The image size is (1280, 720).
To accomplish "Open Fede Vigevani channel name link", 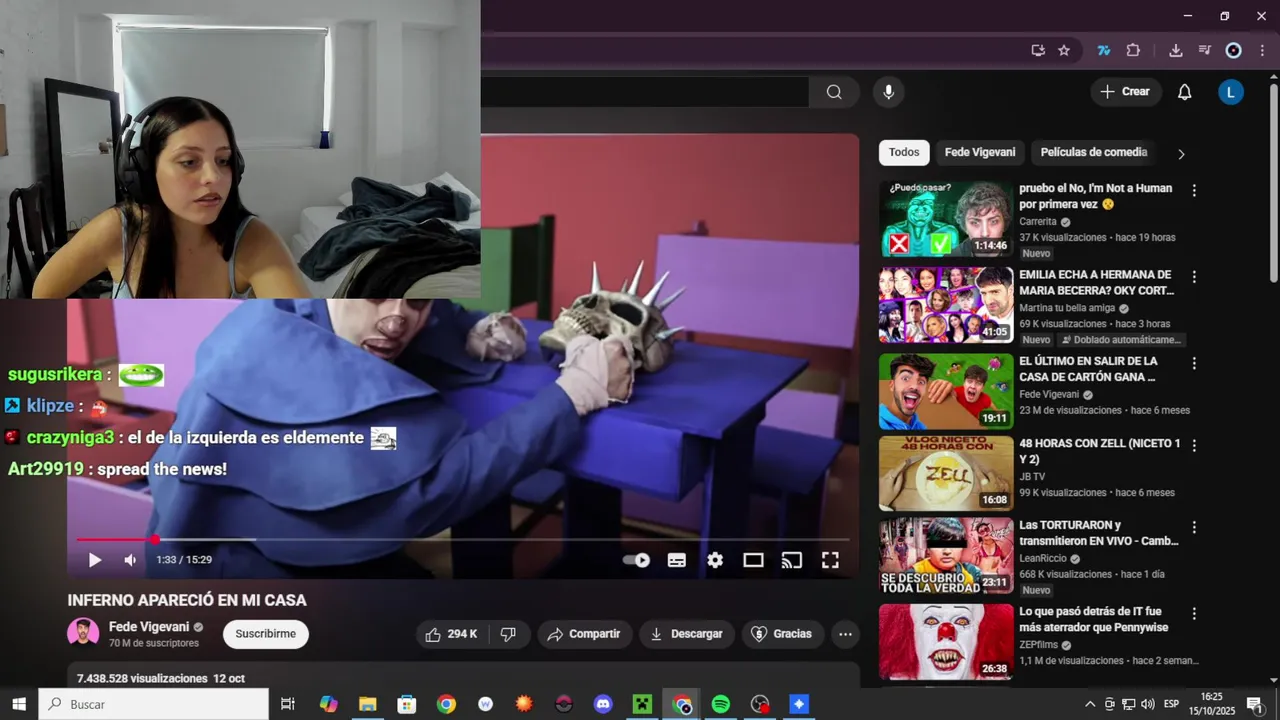I will click(x=149, y=627).
